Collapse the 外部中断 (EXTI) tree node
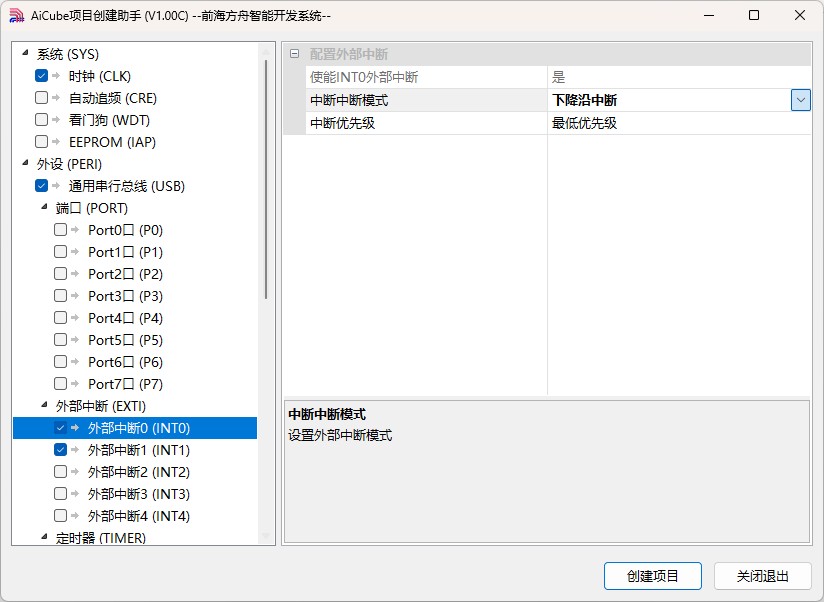This screenshot has height=602, width=824. click(44, 405)
